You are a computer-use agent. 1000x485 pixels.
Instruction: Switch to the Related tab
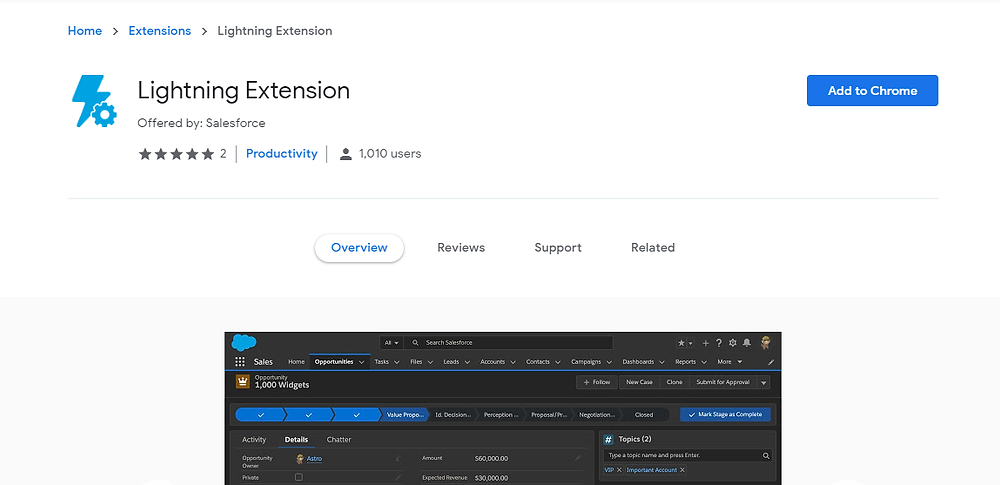click(653, 248)
